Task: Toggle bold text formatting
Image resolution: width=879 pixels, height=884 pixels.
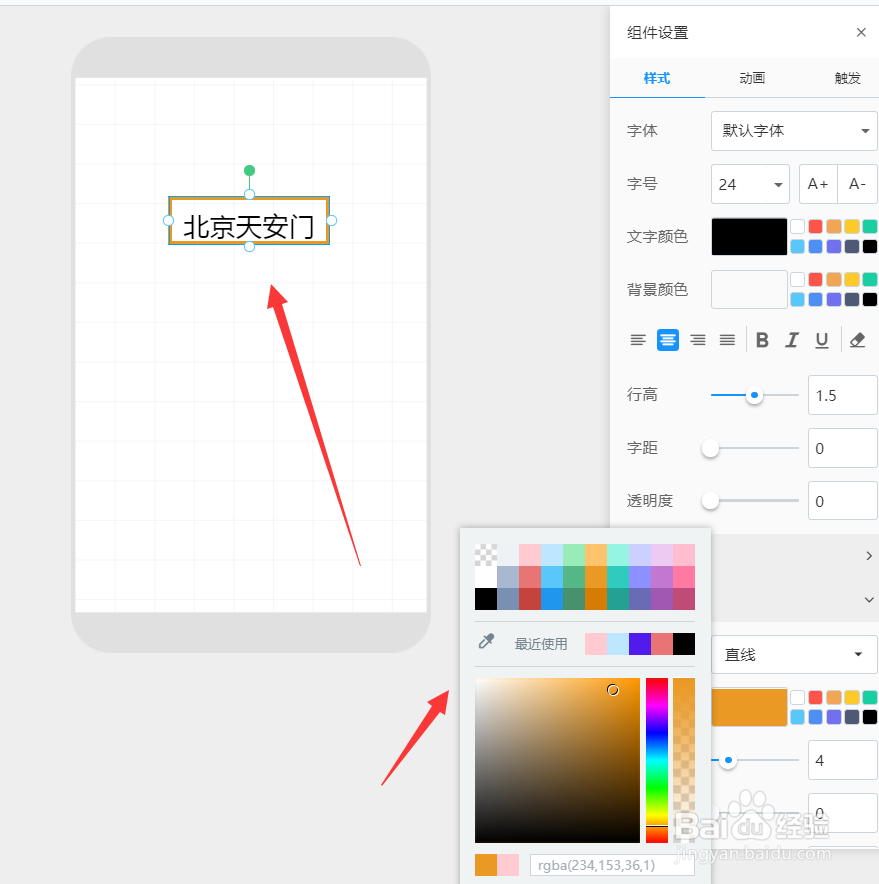Action: pyautogui.click(x=762, y=340)
